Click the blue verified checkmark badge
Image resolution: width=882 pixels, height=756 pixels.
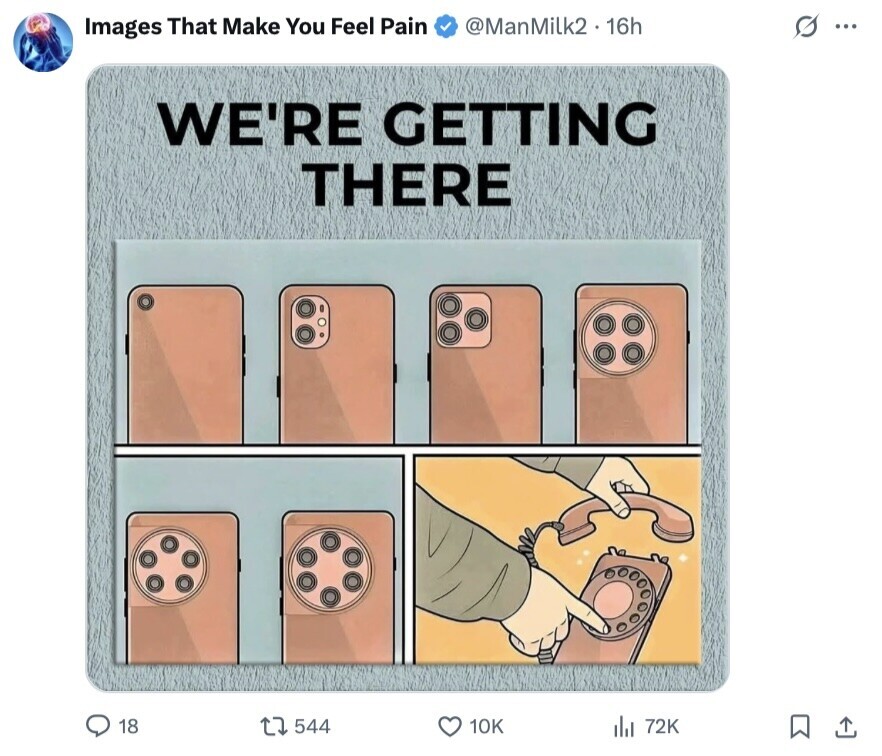tap(445, 27)
